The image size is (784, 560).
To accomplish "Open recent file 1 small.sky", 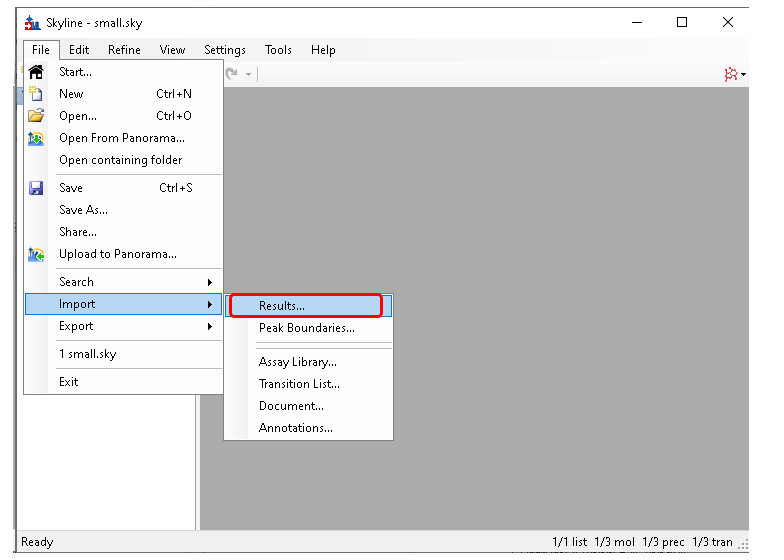I will point(88,354).
